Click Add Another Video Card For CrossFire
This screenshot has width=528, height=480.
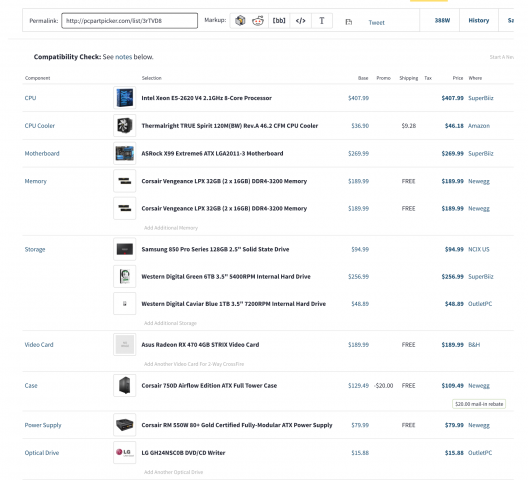click(194, 364)
